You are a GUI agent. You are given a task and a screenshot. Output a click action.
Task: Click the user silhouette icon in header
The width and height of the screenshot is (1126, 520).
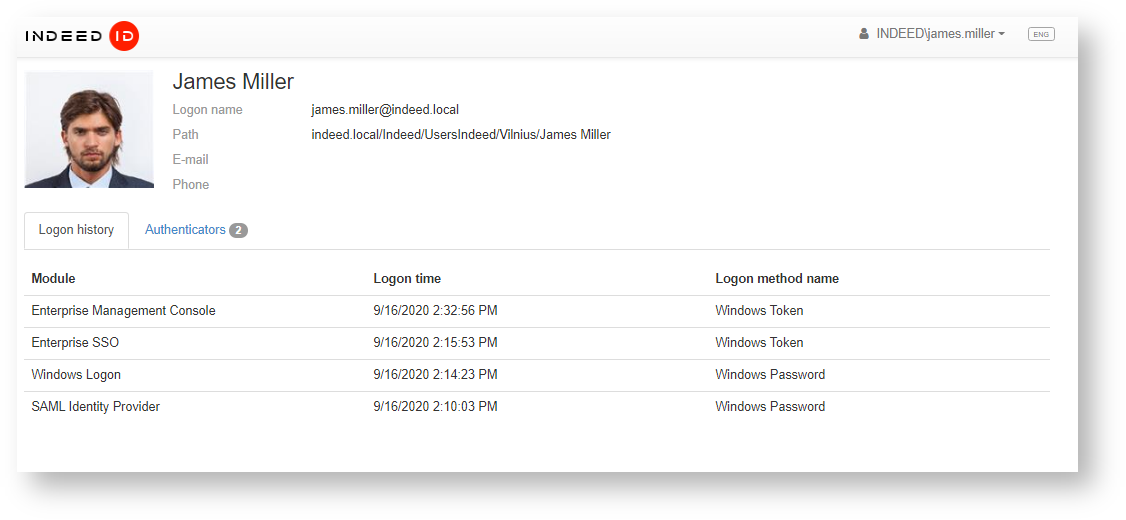pyautogui.click(x=864, y=34)
